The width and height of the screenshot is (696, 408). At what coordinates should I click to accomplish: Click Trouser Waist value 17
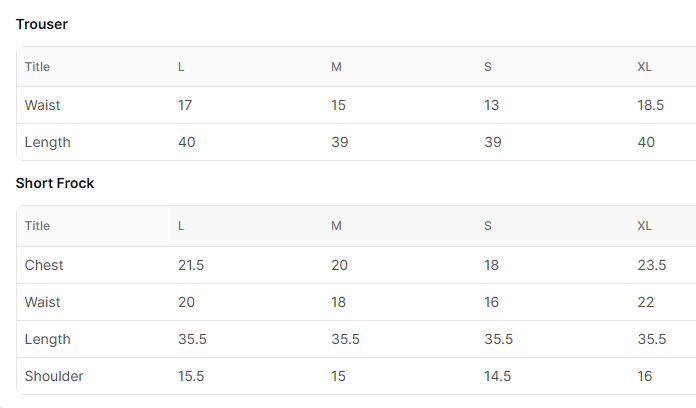point(185,105)
